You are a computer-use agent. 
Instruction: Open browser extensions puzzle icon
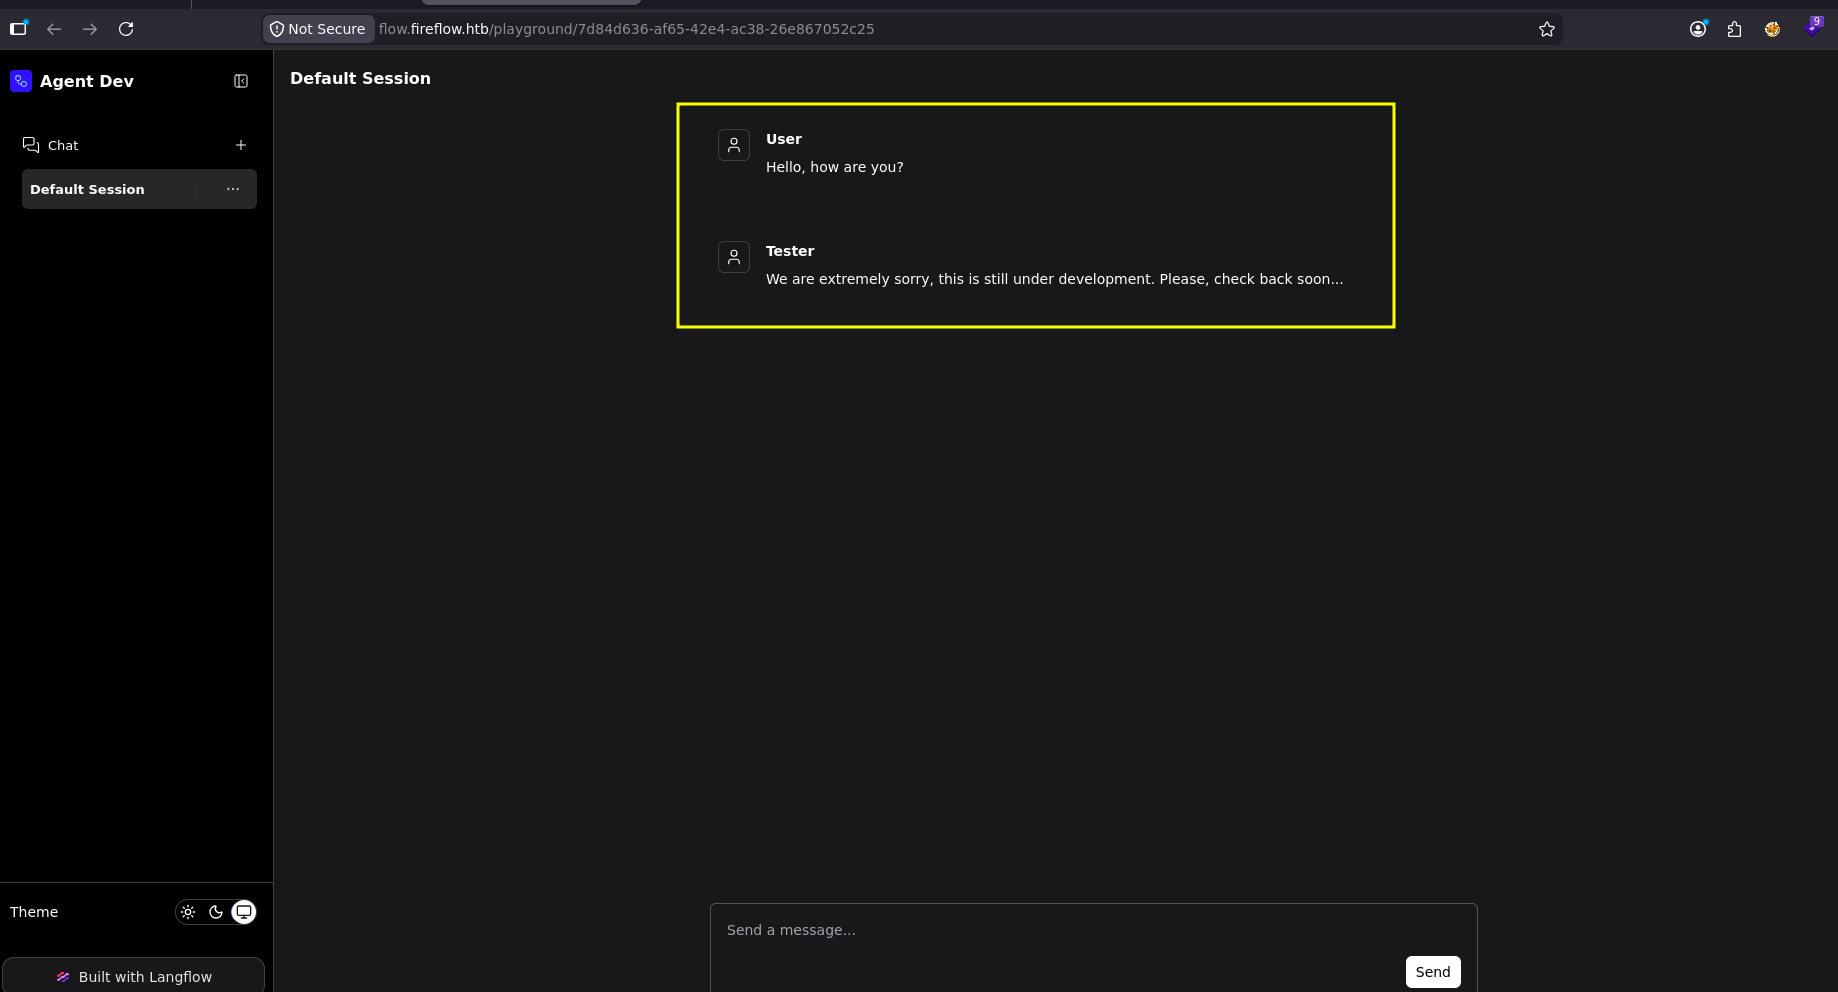(1735, 29)
